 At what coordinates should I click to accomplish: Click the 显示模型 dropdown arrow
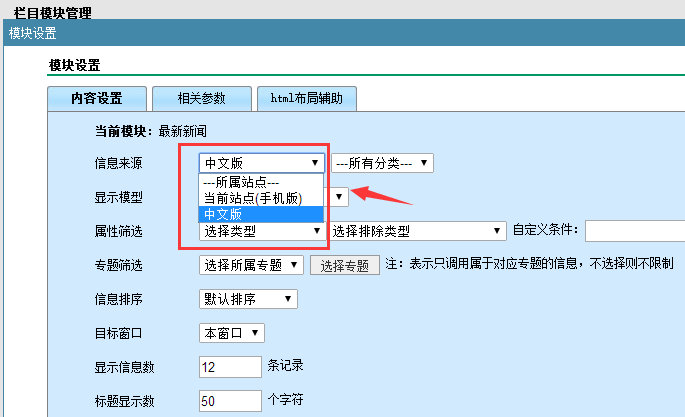pyautogui.click(x=340, y=196)
